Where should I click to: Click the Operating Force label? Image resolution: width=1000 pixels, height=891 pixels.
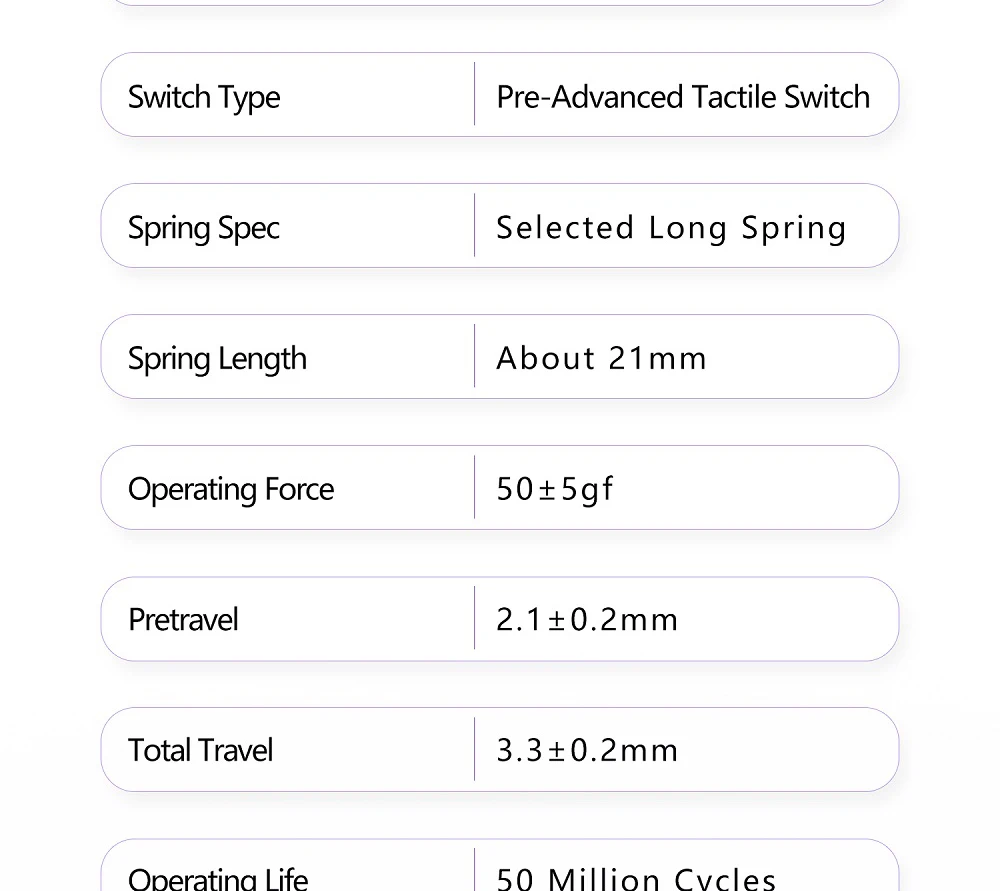231,490
